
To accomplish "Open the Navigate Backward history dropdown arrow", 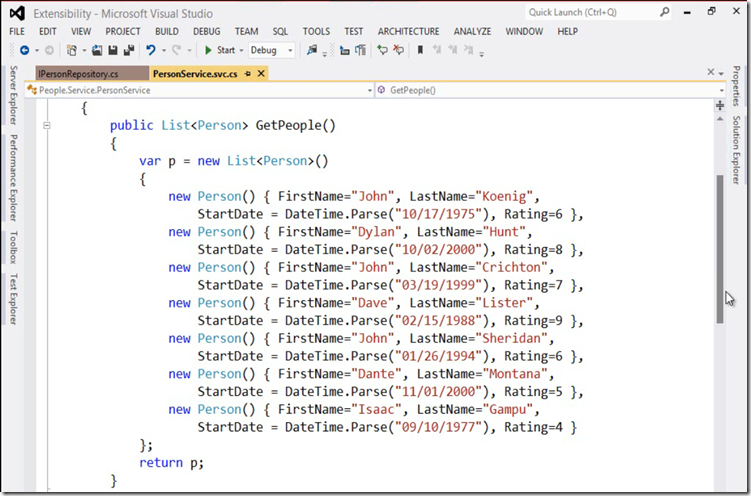I will (36, 50).
